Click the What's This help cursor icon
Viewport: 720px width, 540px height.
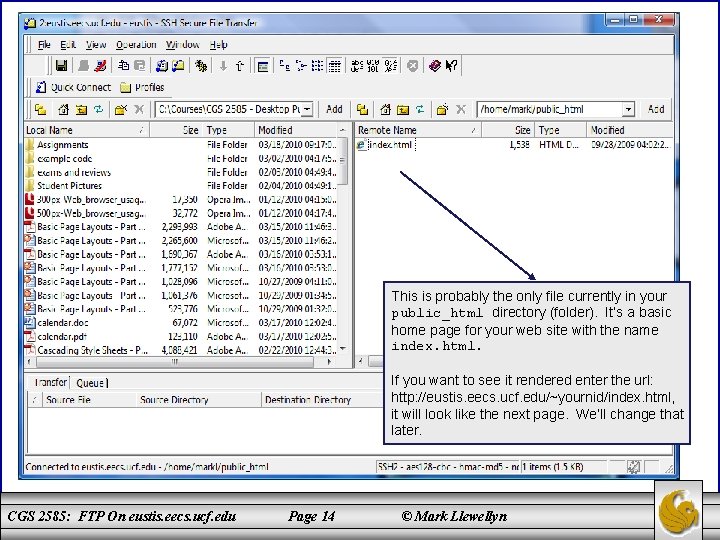(x=451, y=66)
